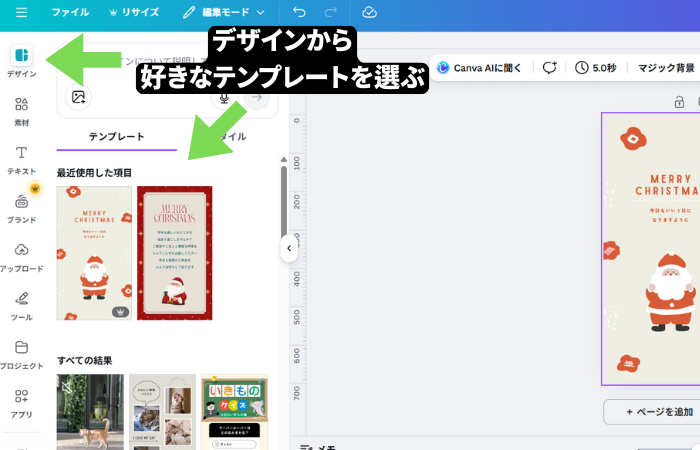Click the すべての結果 heading
The height and width of the screenshot is (450, 700).
pyautogui.click(x=84, y=360)
